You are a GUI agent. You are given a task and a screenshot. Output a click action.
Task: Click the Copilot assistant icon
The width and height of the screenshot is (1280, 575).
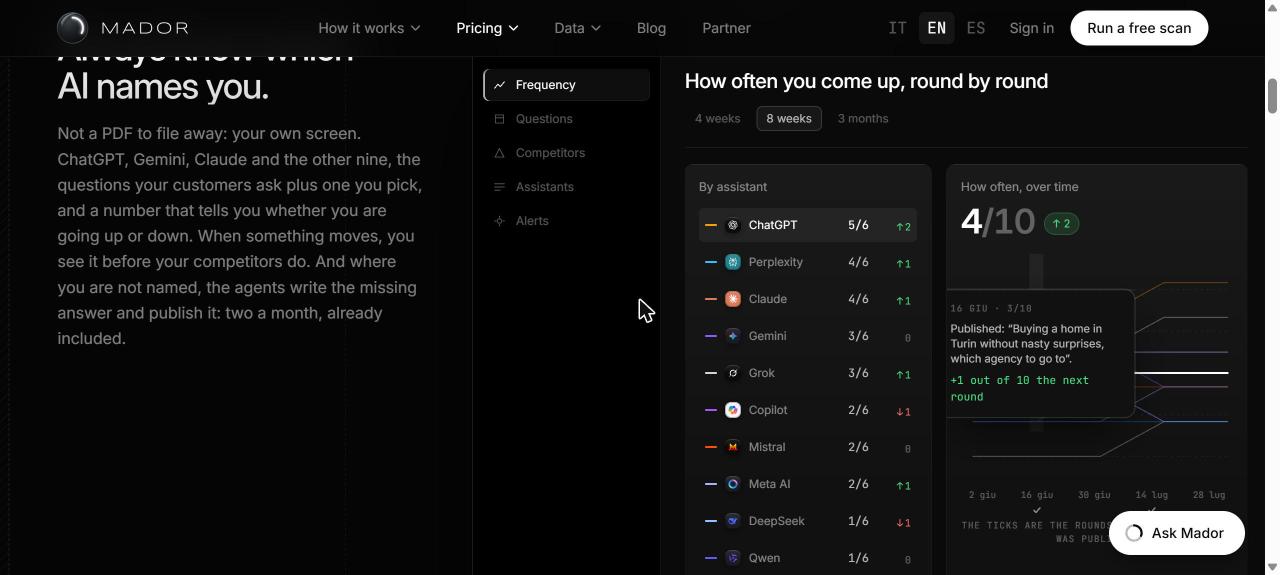pyautogui.click(x=733, y=410)
